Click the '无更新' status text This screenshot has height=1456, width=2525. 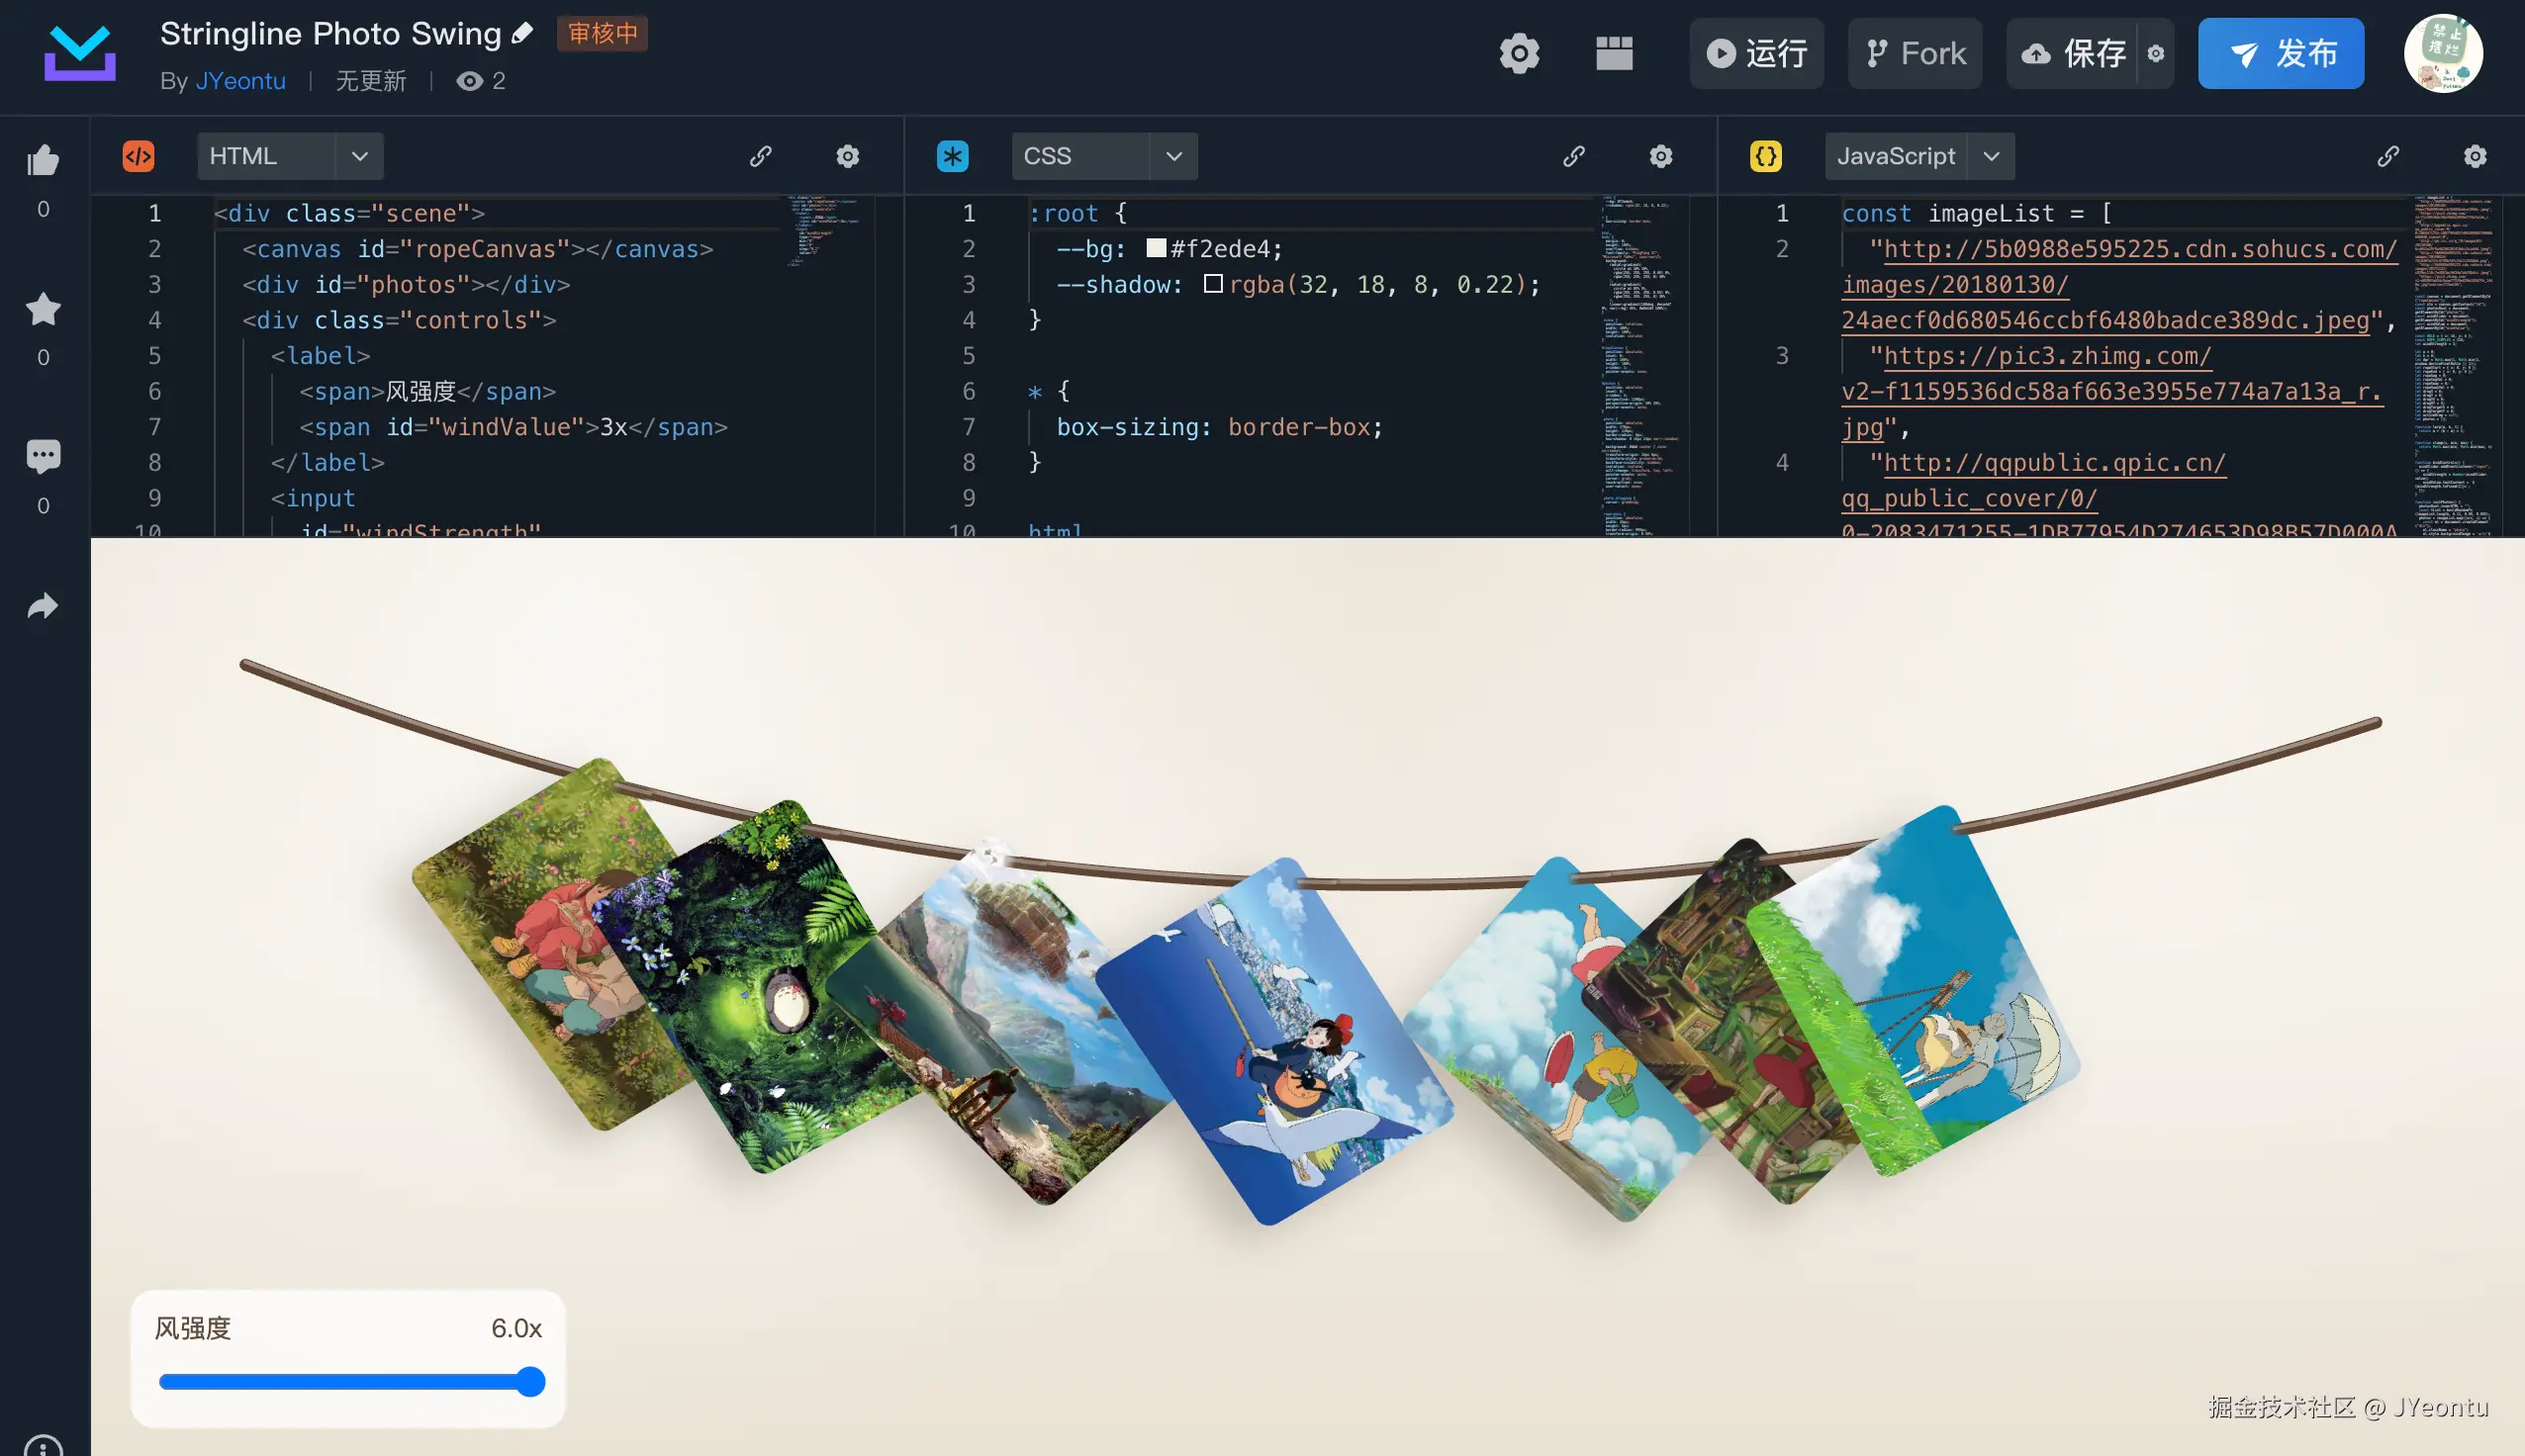(x=371, y=81)
